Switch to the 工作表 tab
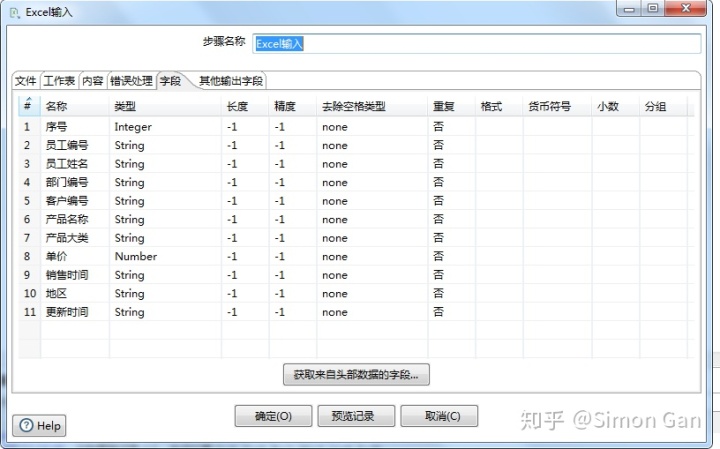 59,81
